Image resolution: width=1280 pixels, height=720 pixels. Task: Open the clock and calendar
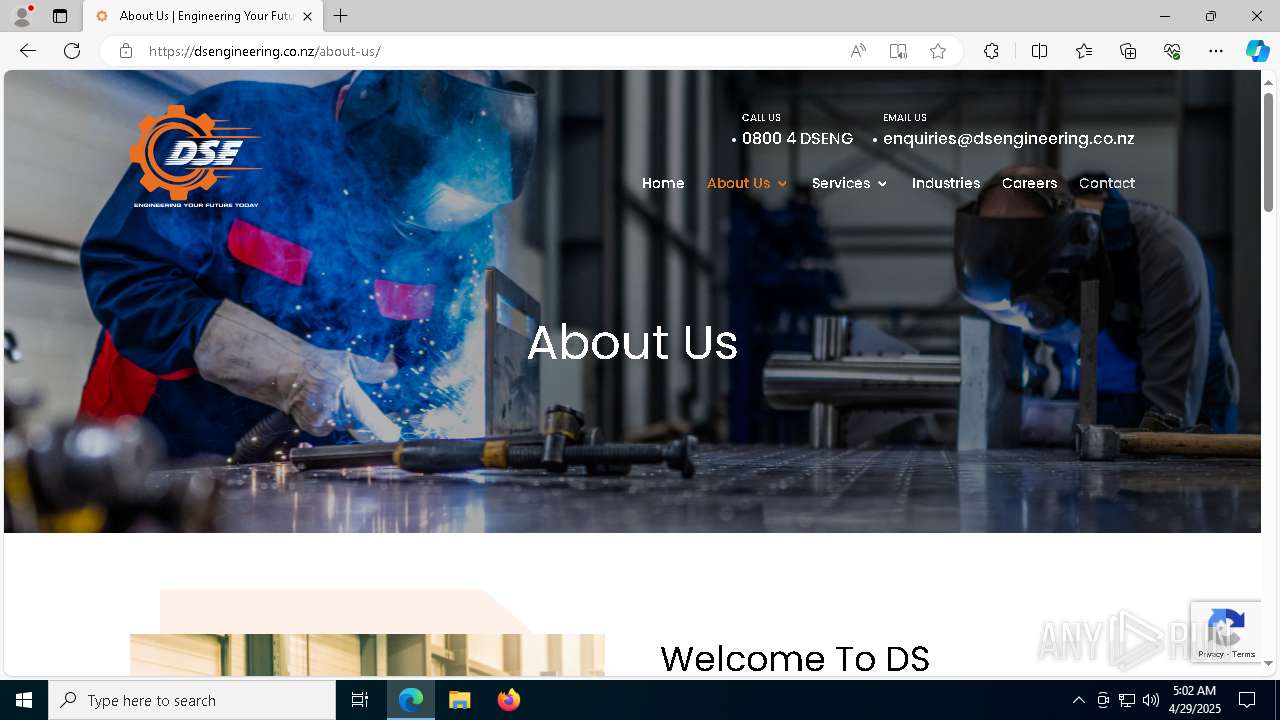(x=1194, y=700)
